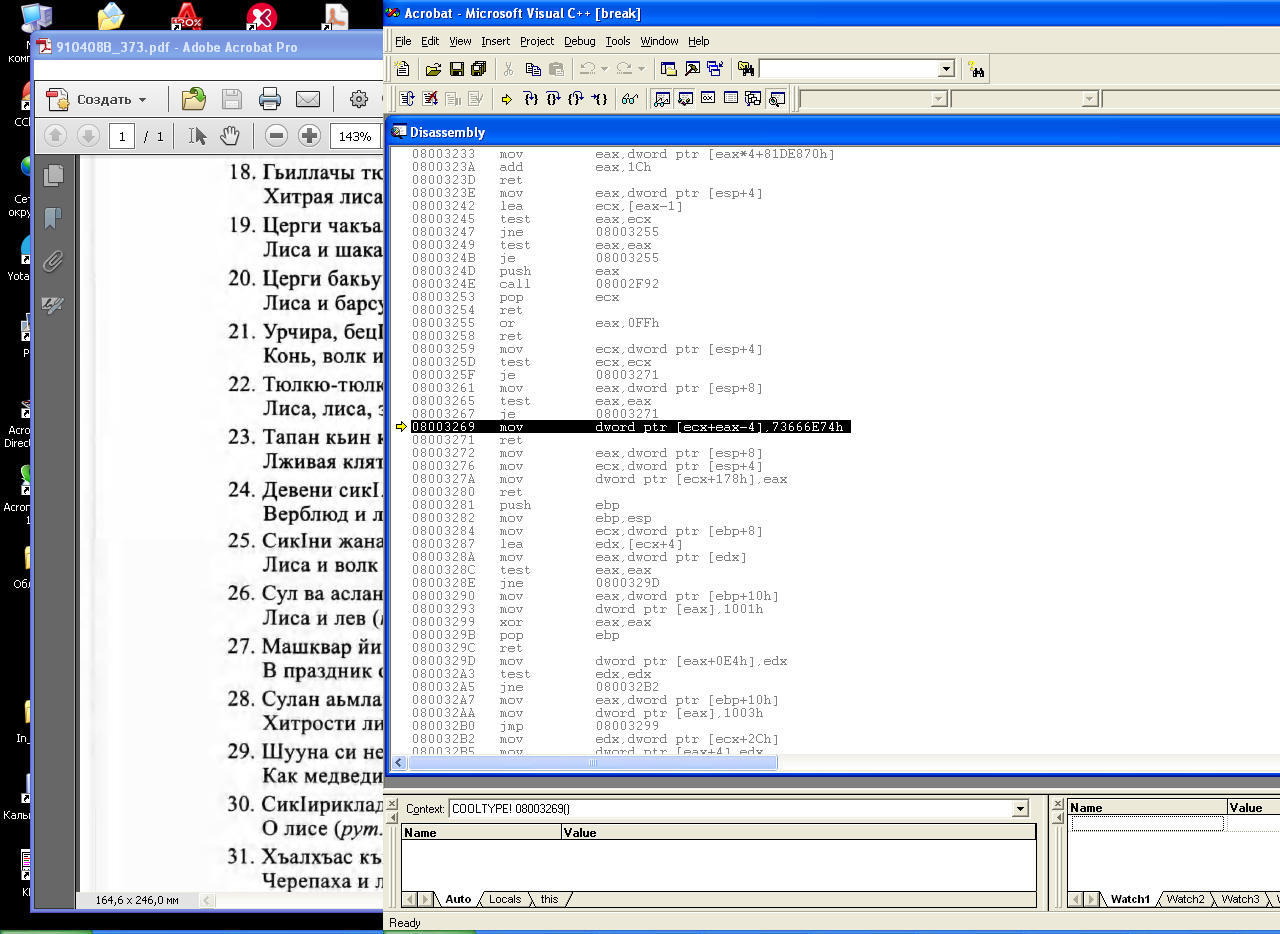
Task: Show Attachments paperclip panel in Acrobat
Action: [x=54, y=262]
